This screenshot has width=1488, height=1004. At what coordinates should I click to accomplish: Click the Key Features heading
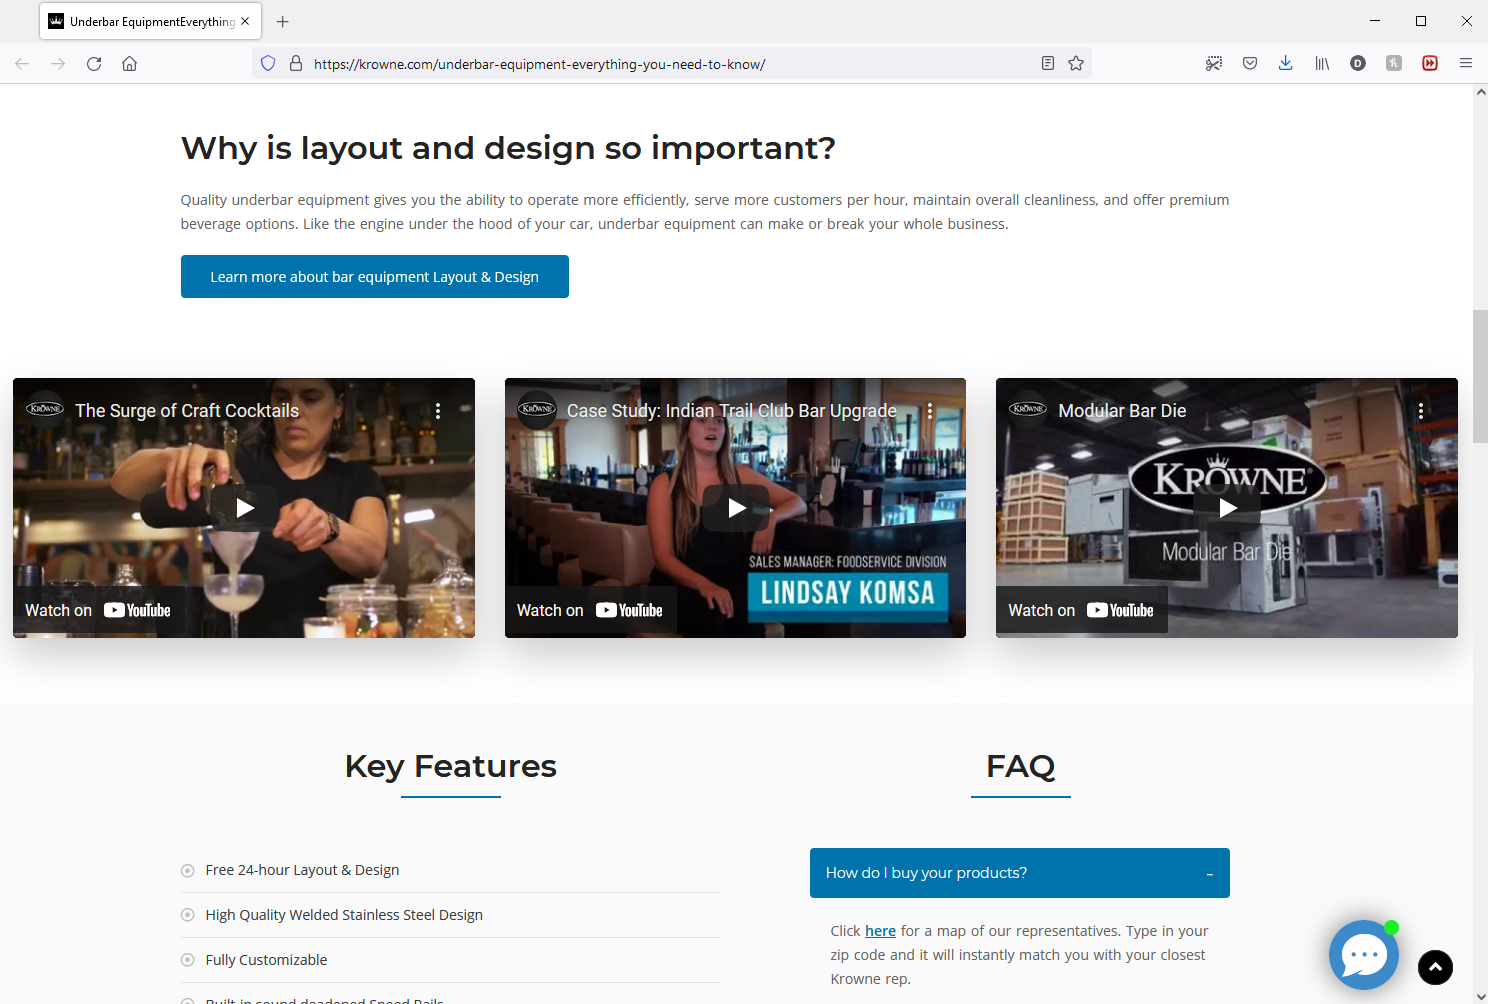point(451,766)
